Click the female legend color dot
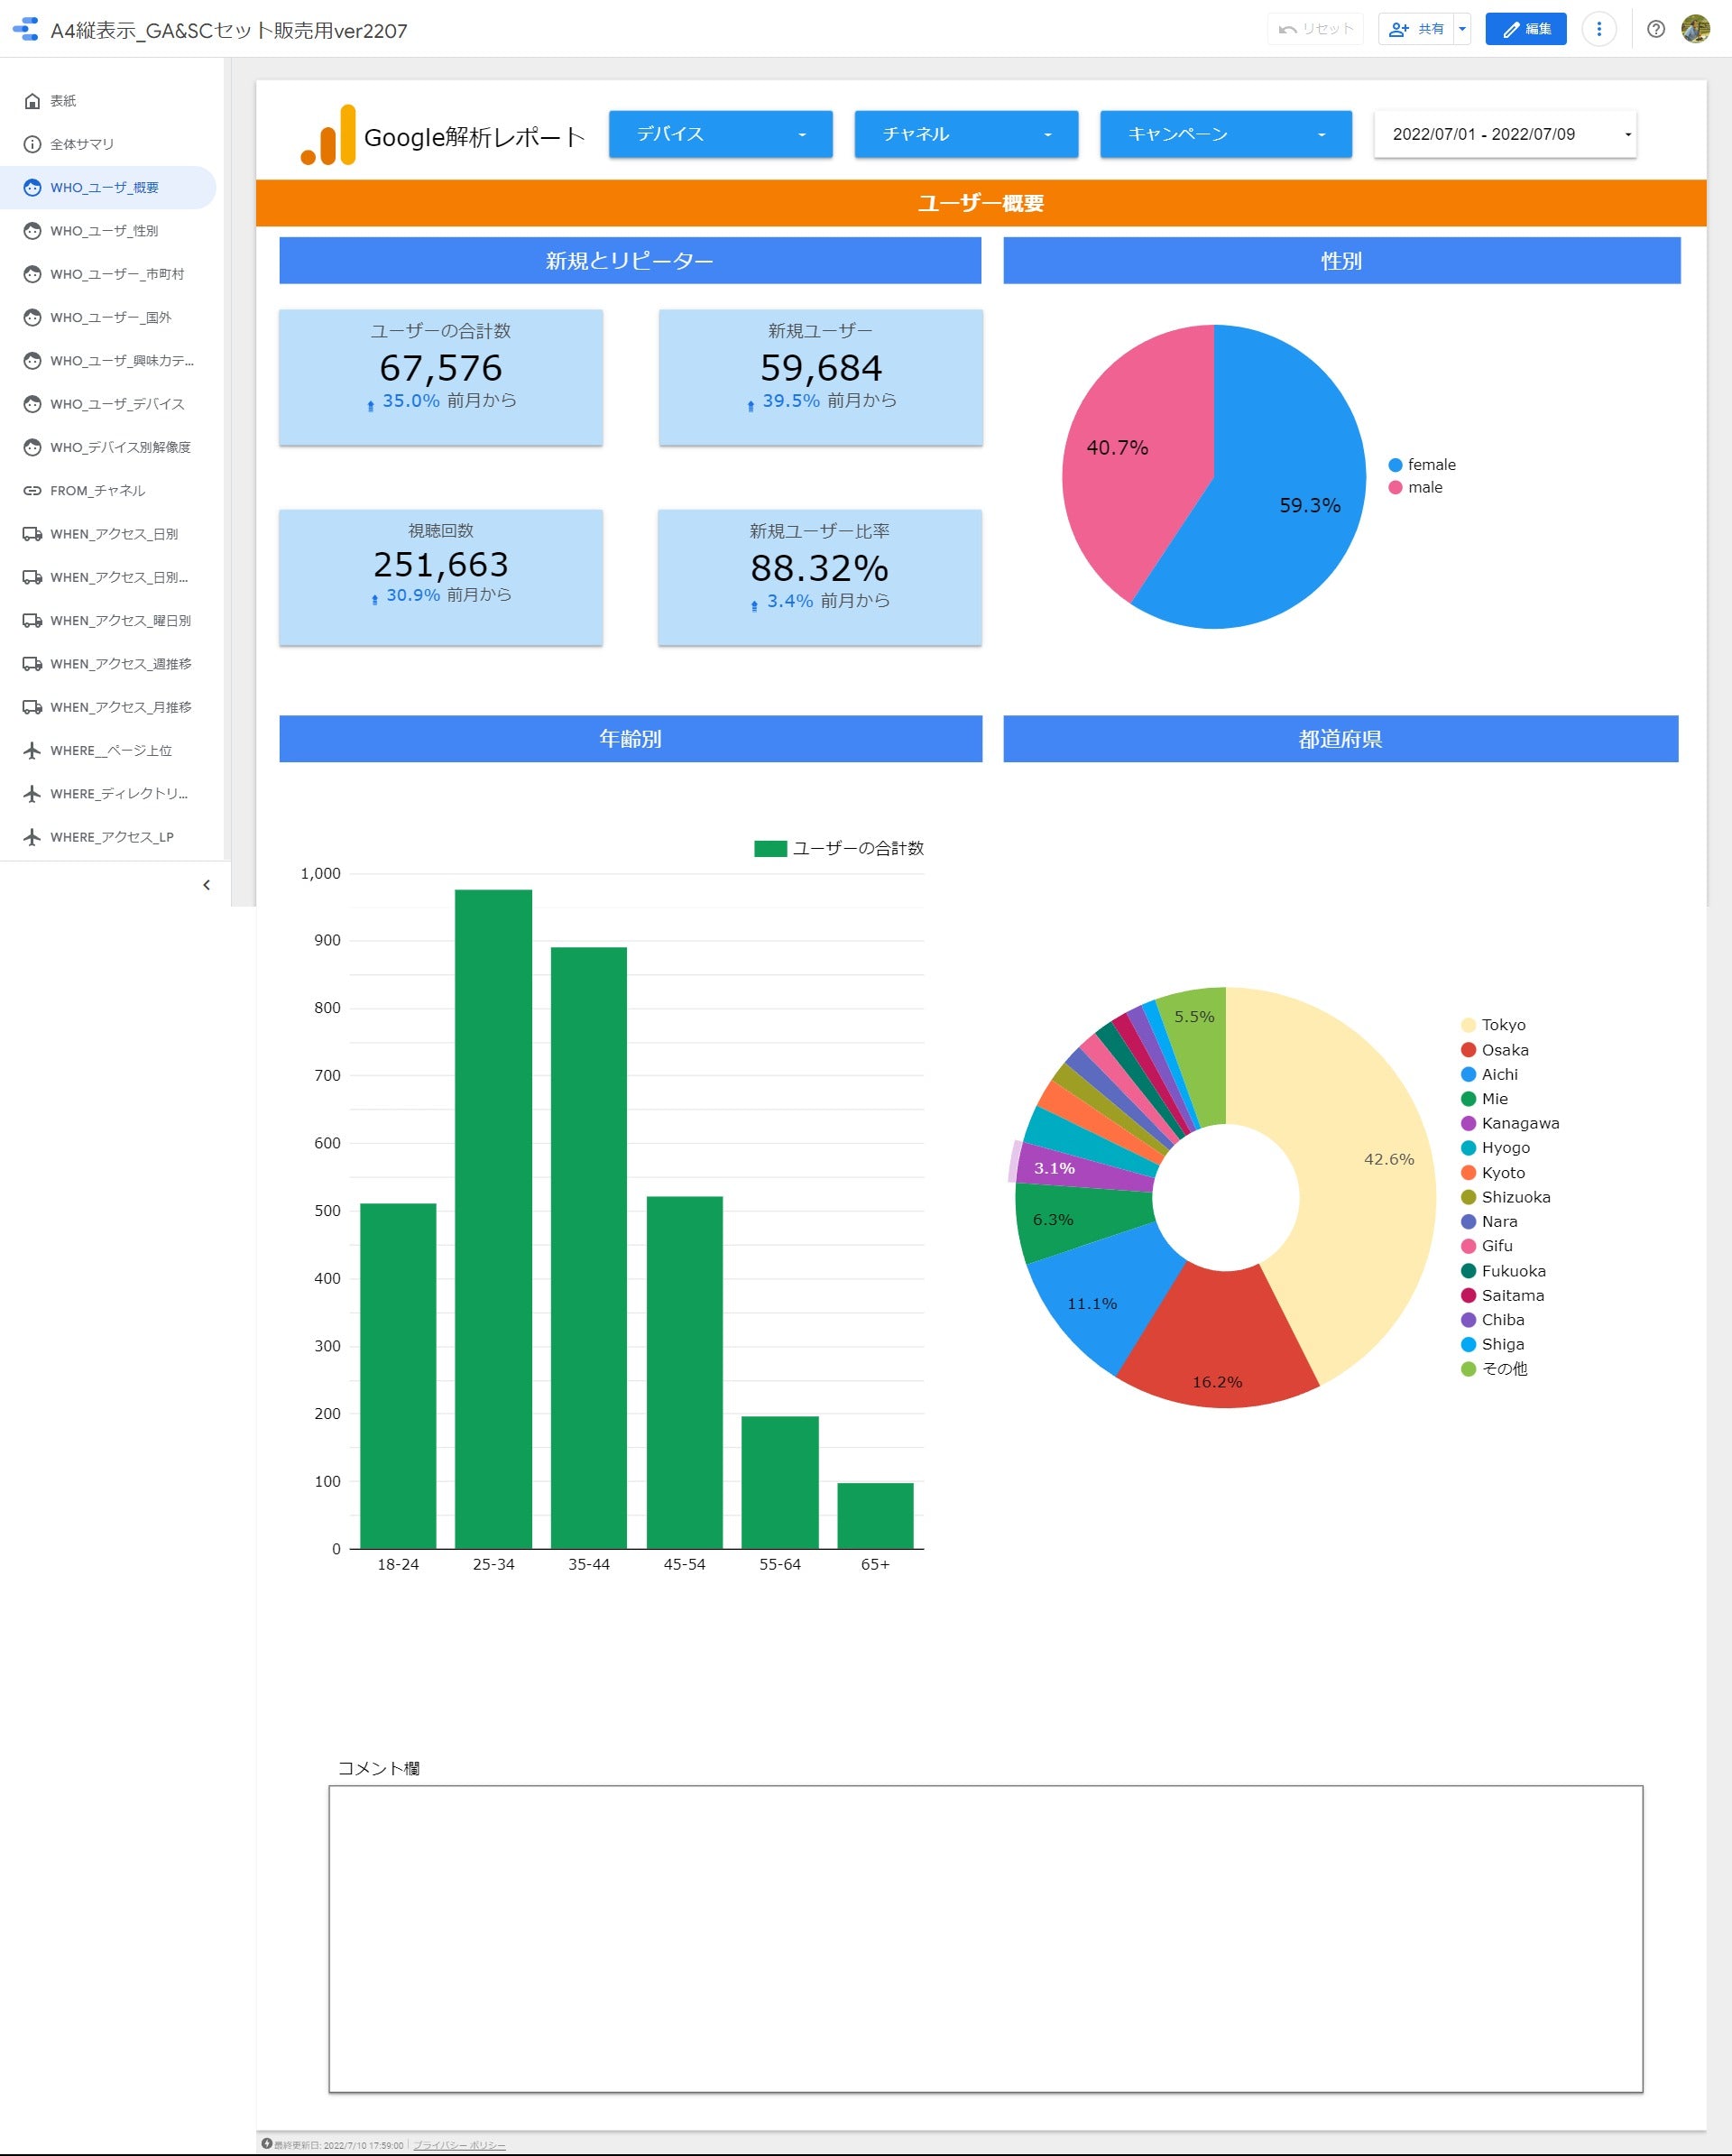The image size is (1732, 2156). tap(1395, 465)
